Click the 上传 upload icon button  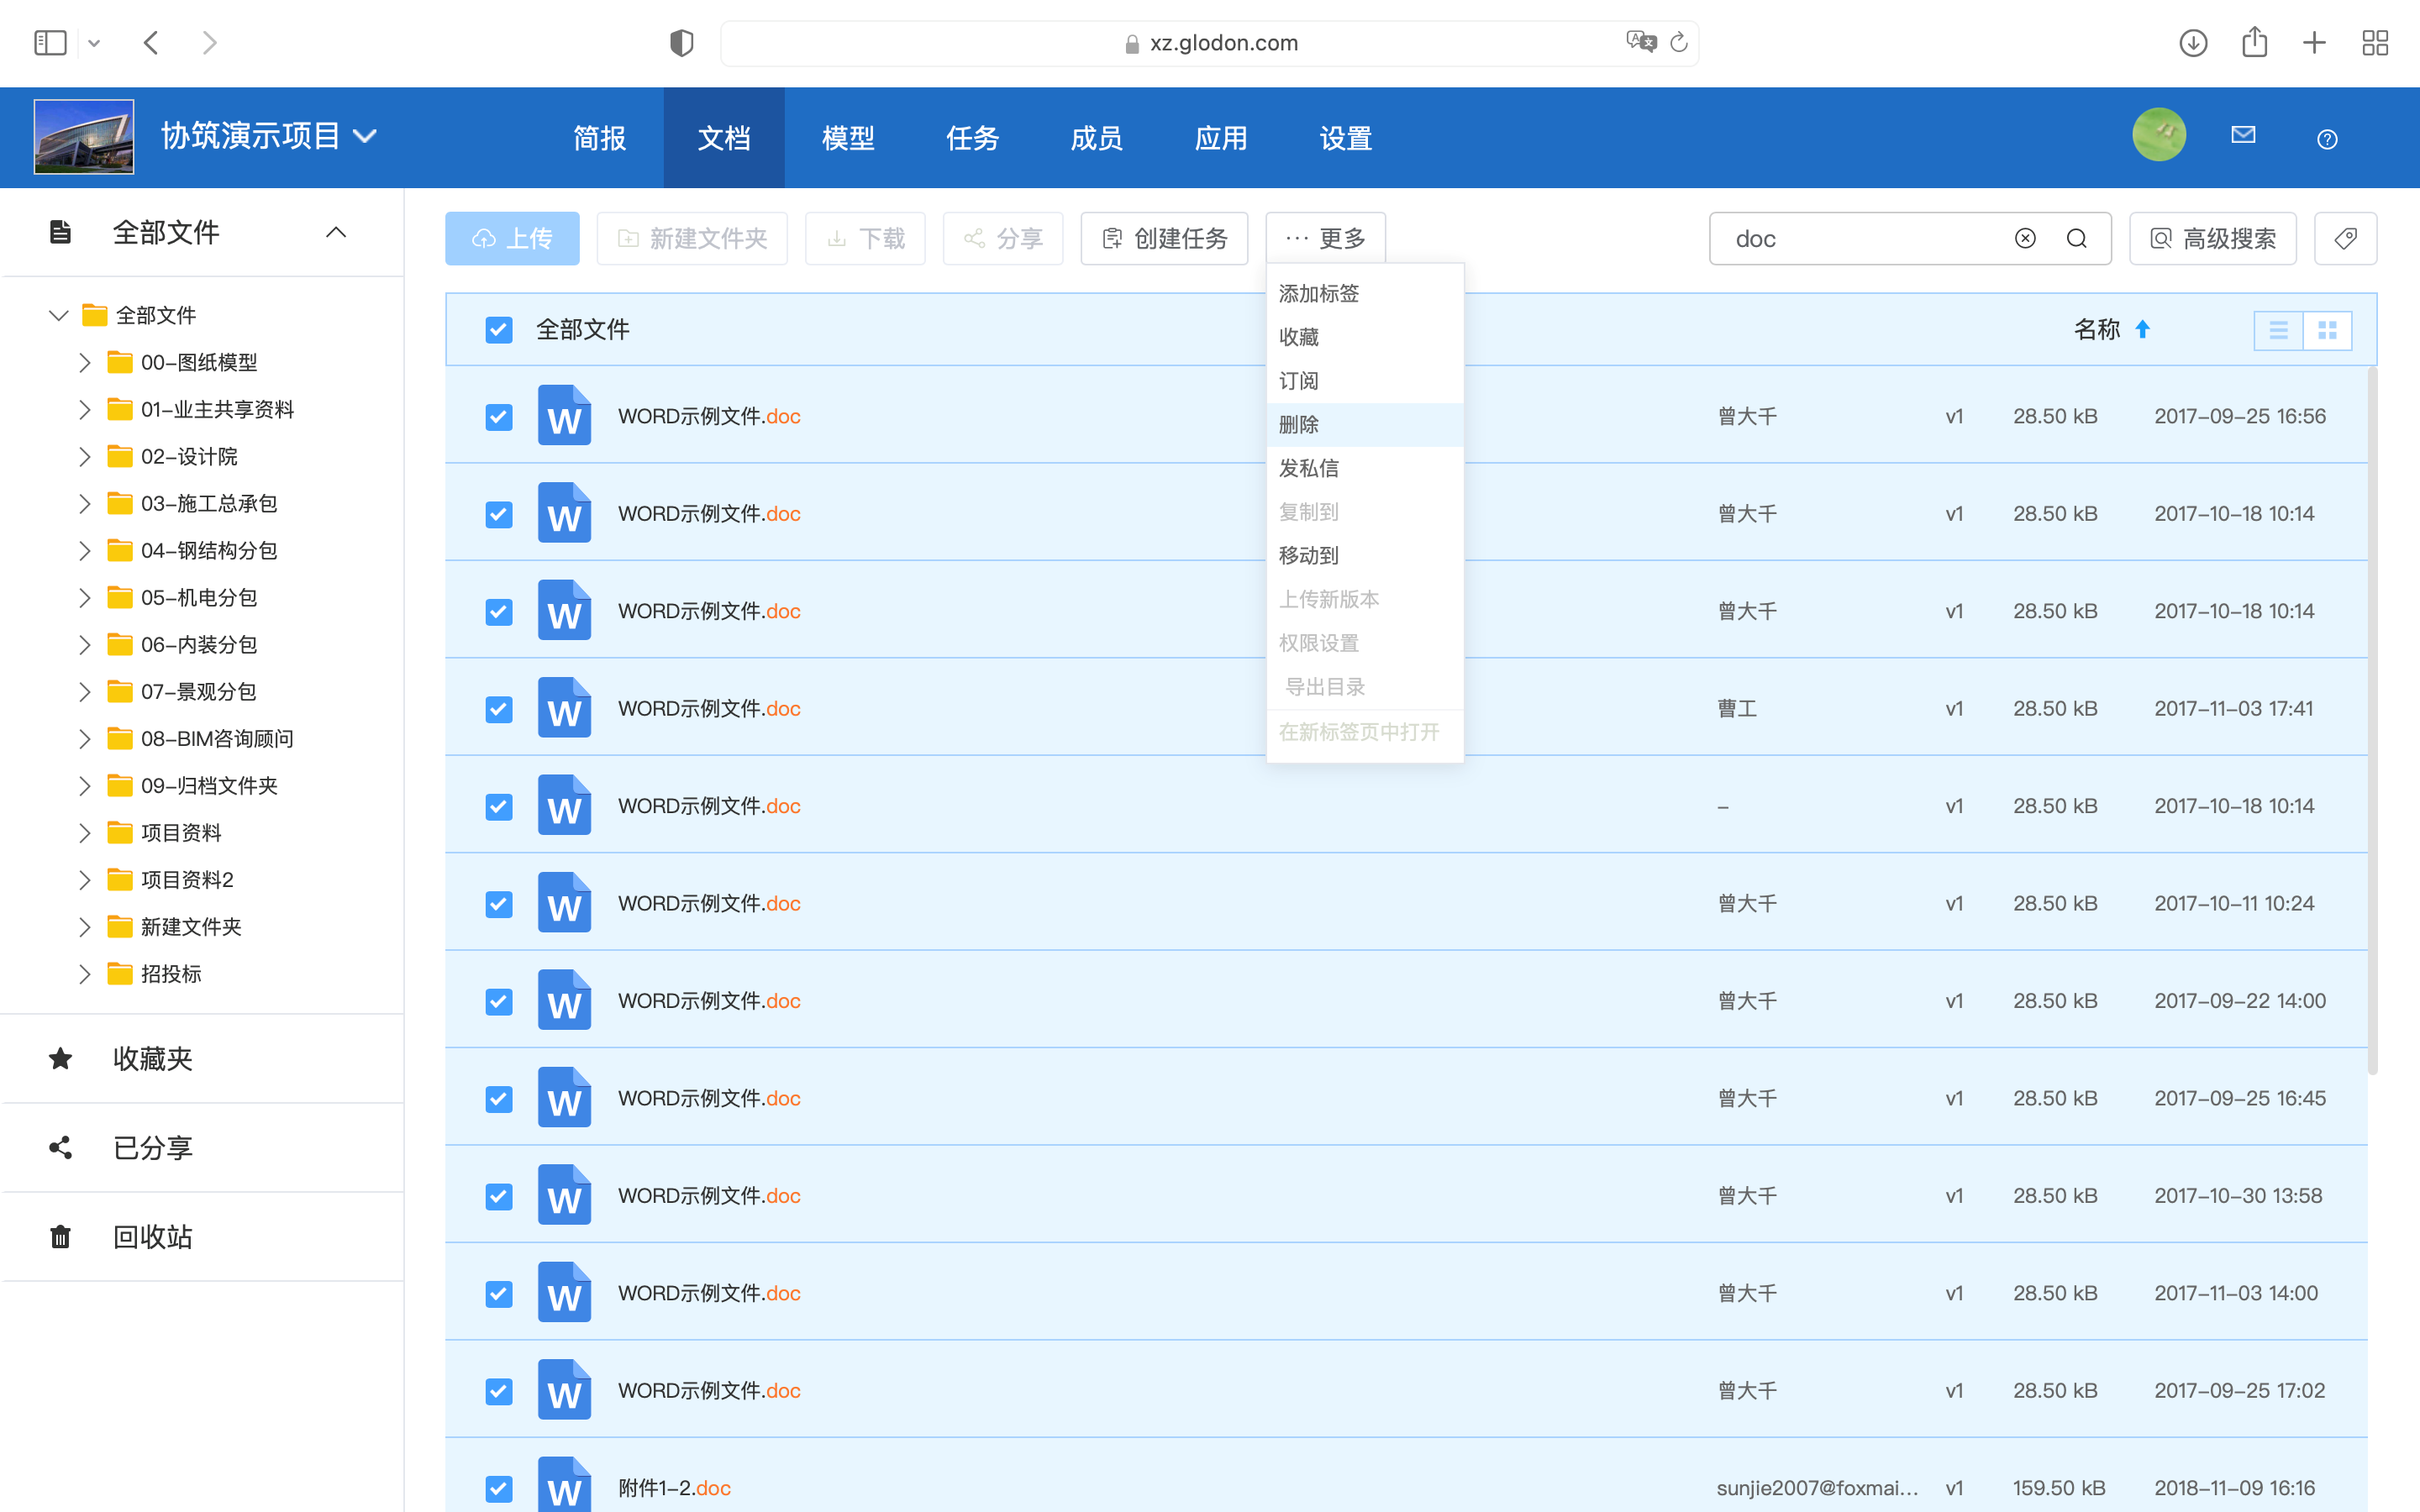(484, 238)
